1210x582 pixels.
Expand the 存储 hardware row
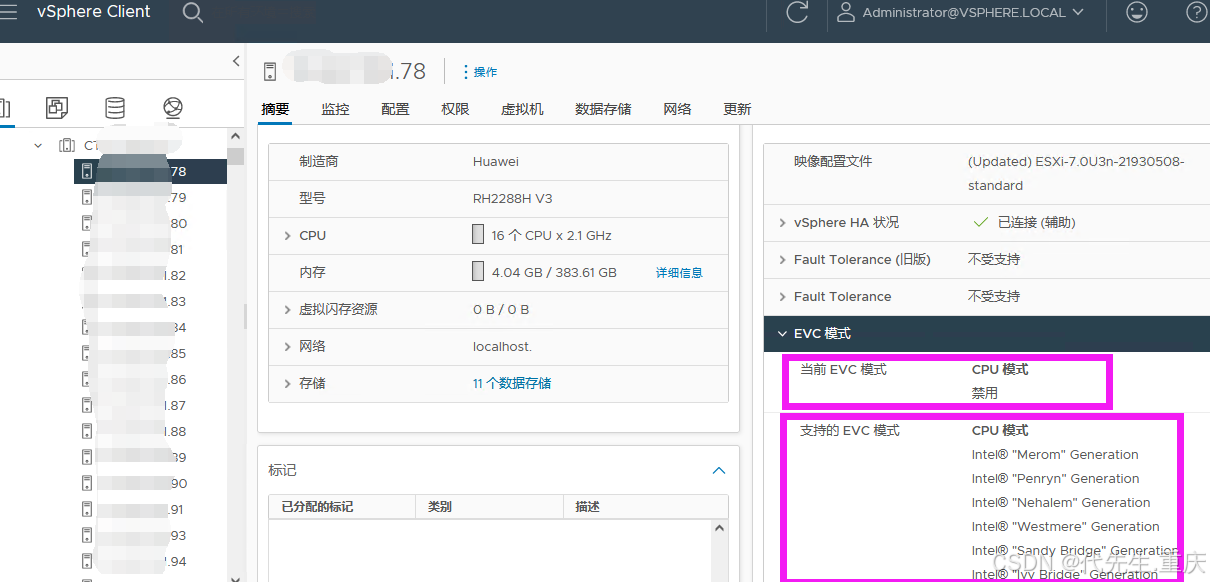(x=287, y=384)
